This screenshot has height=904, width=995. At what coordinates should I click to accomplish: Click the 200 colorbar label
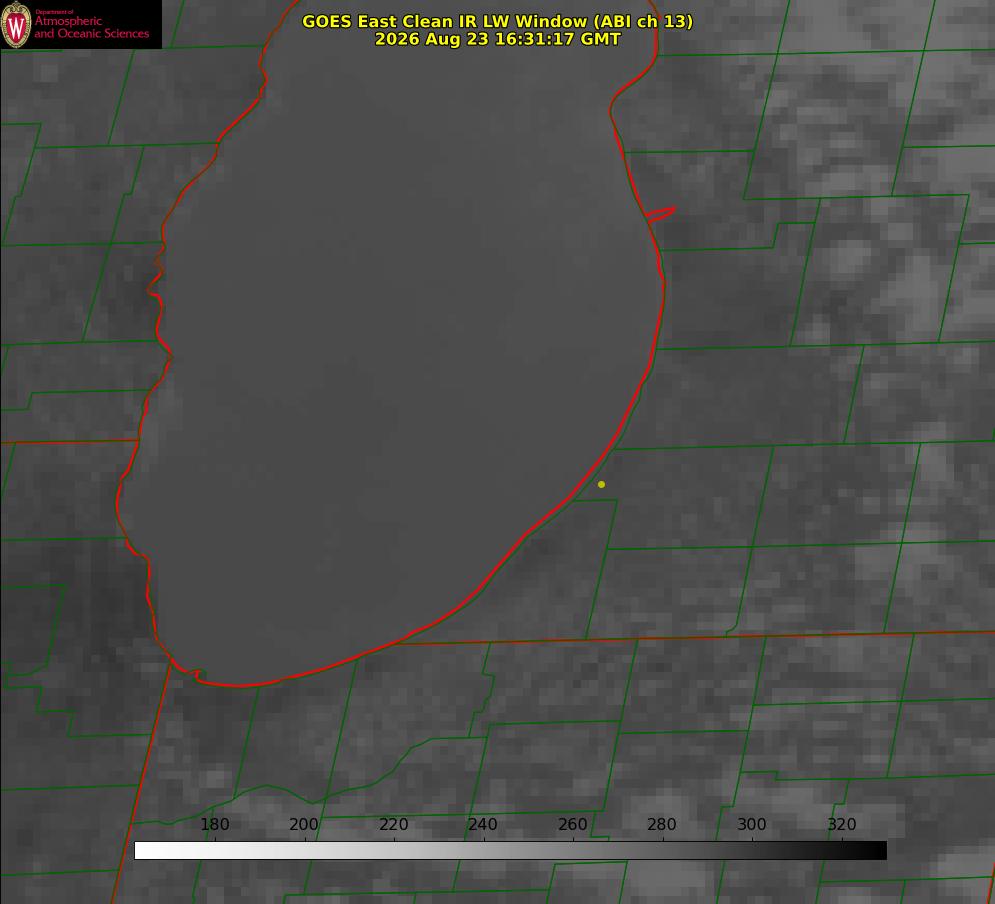pos(303,824)
